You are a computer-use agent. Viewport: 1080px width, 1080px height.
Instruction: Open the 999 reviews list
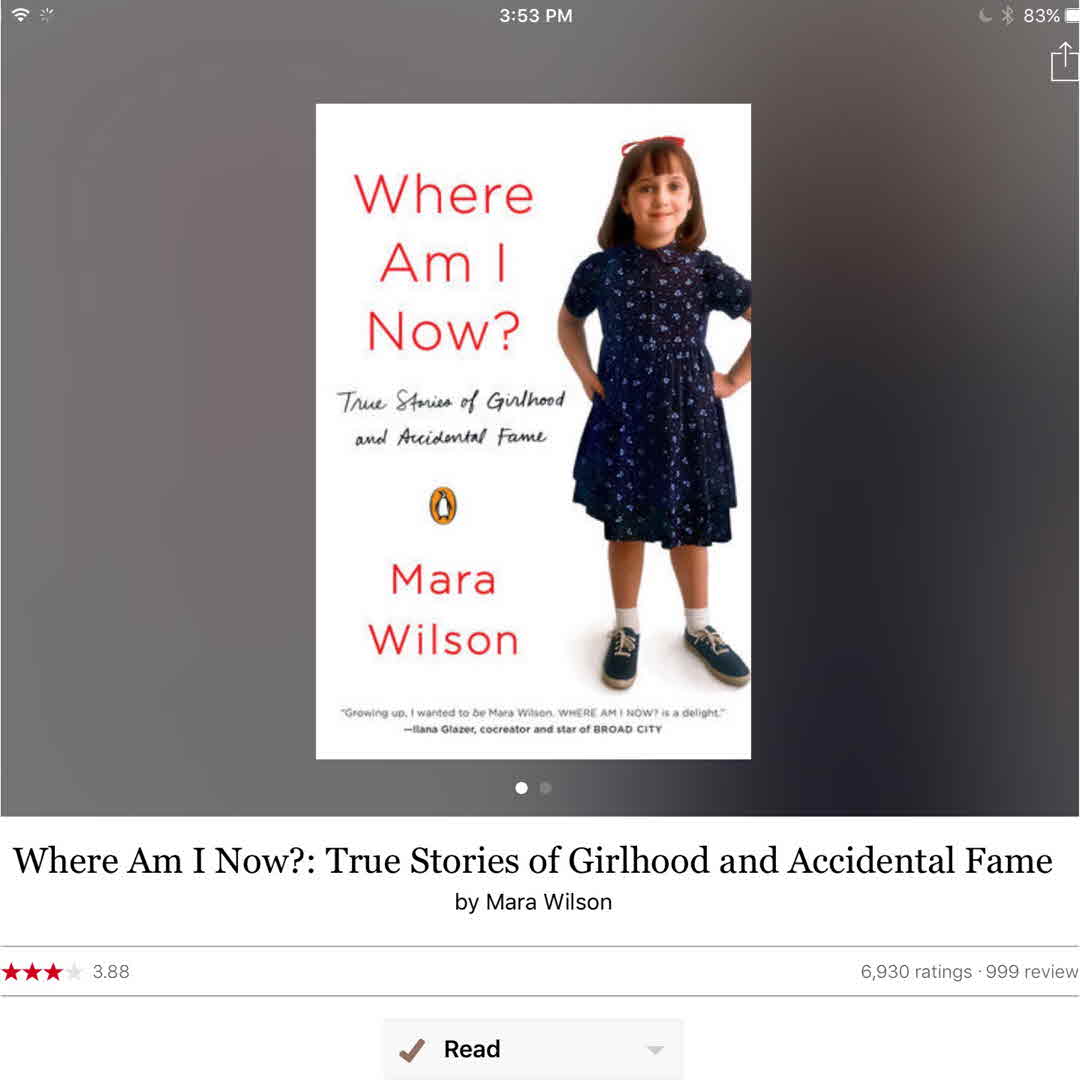click(1032, 972)
